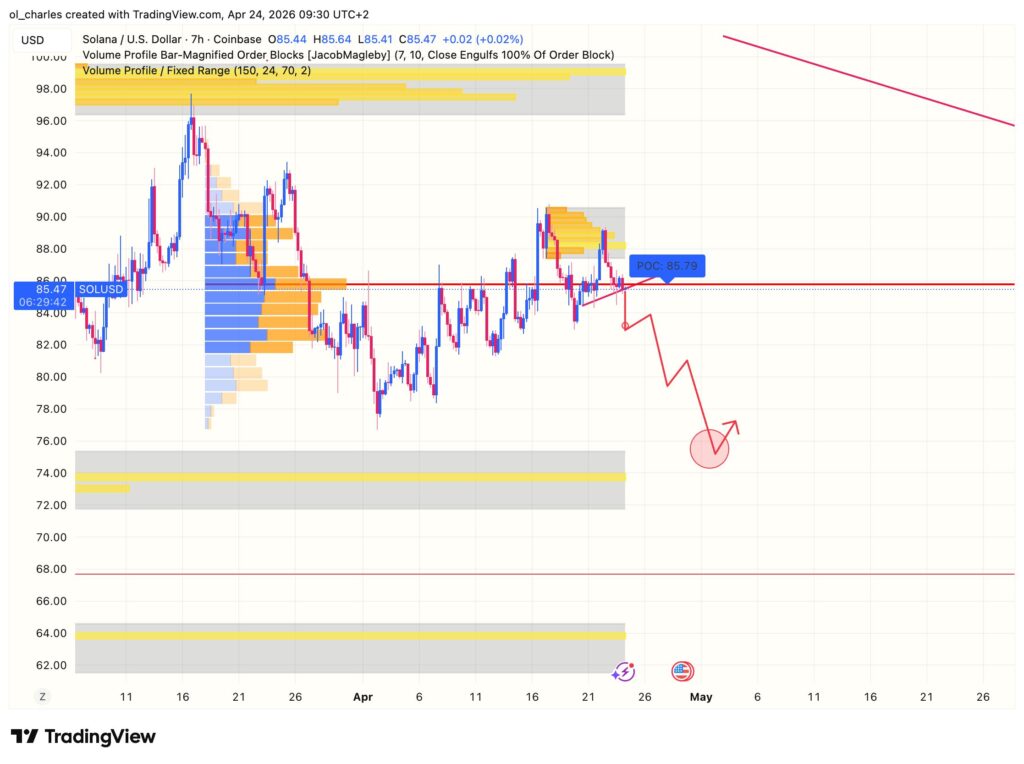Click the May label on the time axis
The height and width of the screenshot is (764, 1024).
702,697
